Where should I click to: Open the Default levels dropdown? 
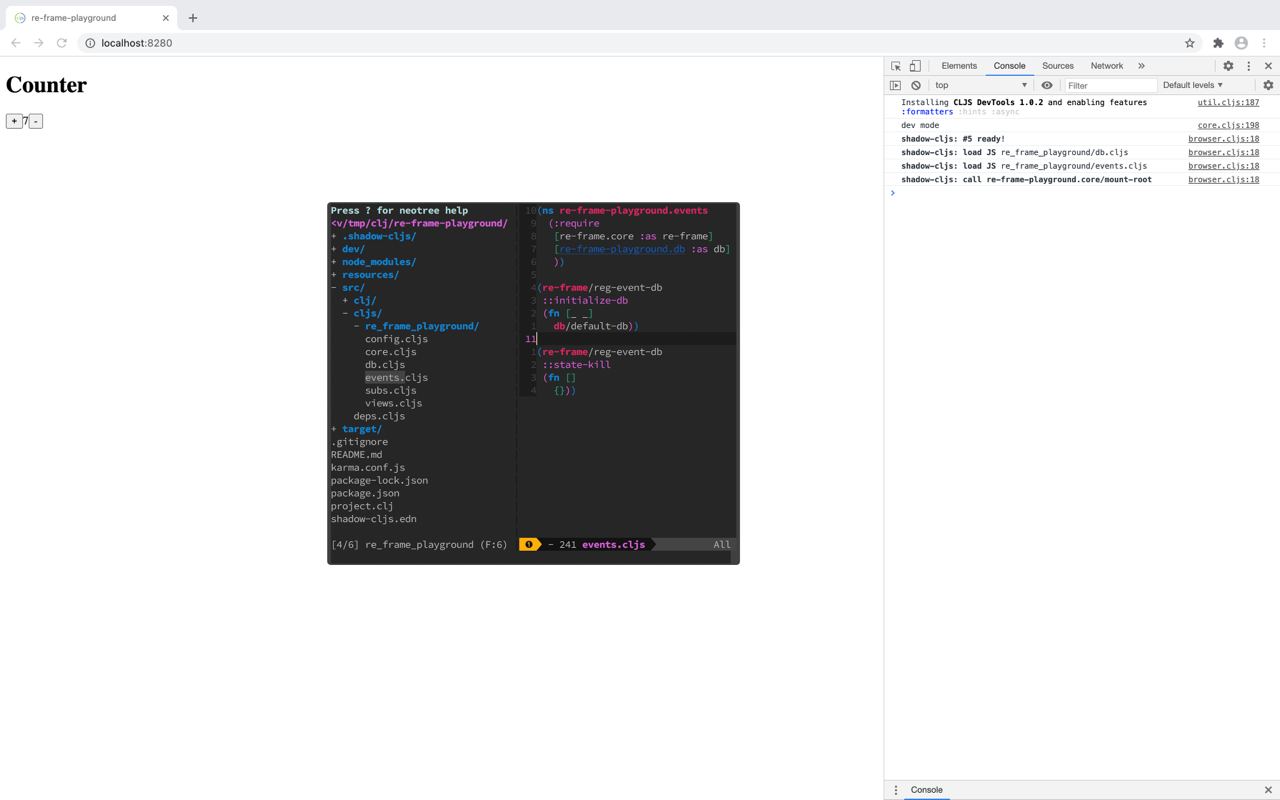coord(1192,85)
